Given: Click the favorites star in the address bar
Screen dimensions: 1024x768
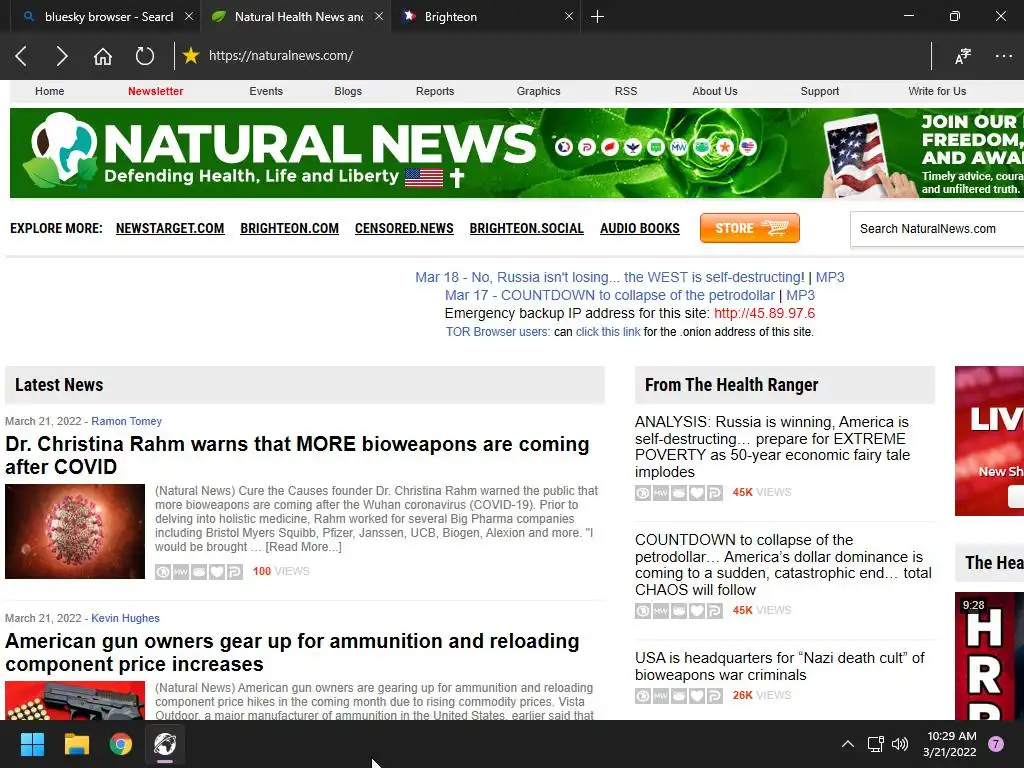Looking at the screenshot, I should click(x=191, y=56).
